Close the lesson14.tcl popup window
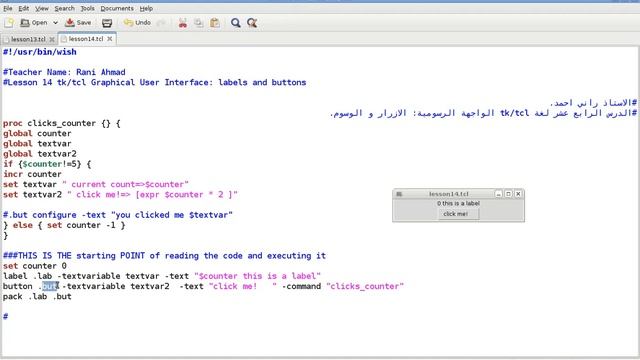Screen dimensions: 640x360 point(518,194)
